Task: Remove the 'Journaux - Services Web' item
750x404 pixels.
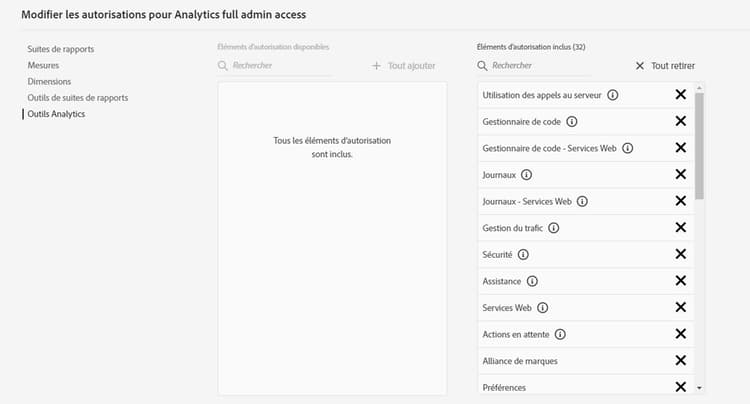Action: (680, 201)
